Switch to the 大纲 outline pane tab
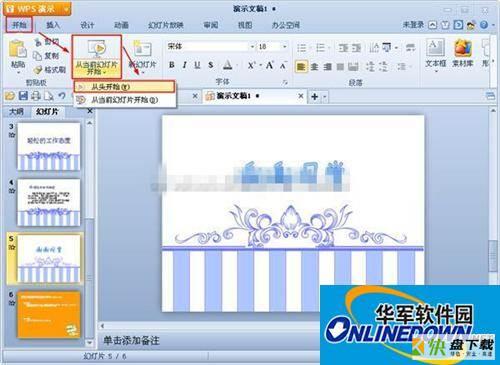 coord(16,111)
